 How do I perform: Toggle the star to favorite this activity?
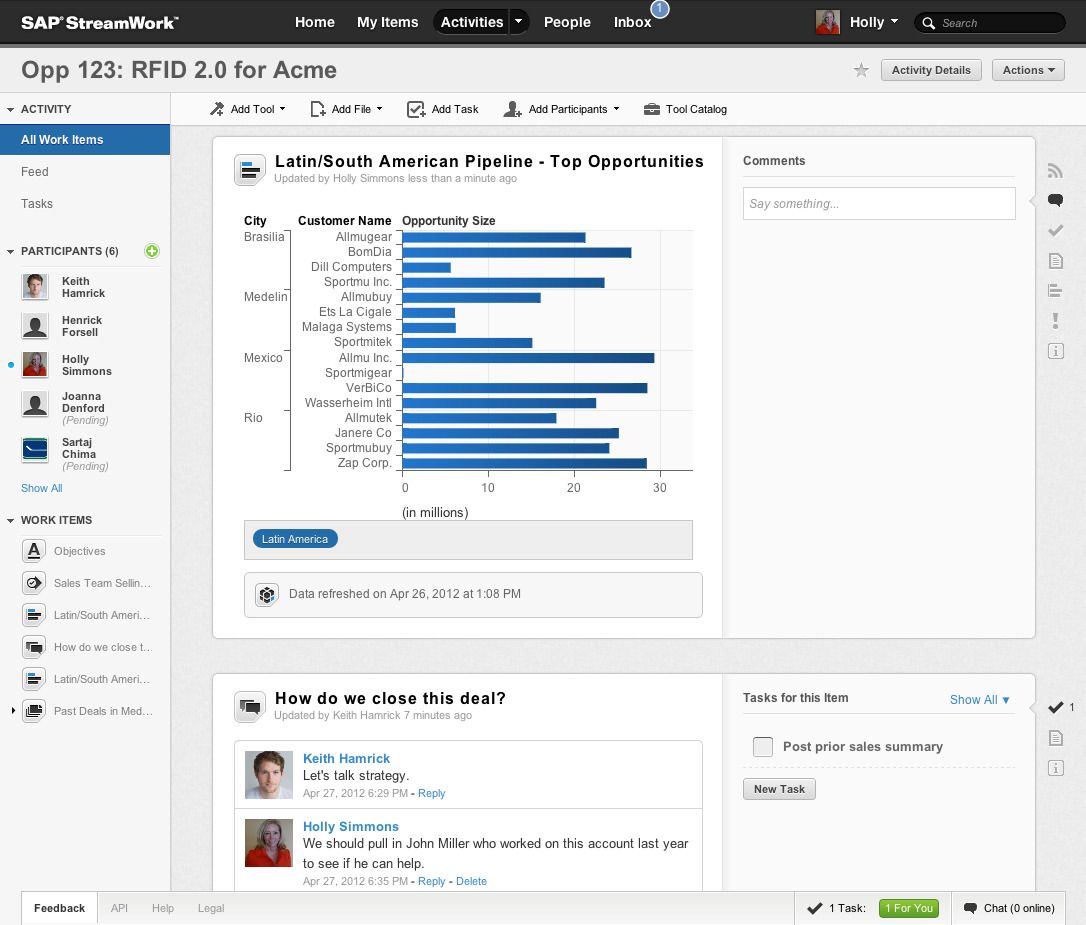(x=860, y=70)
